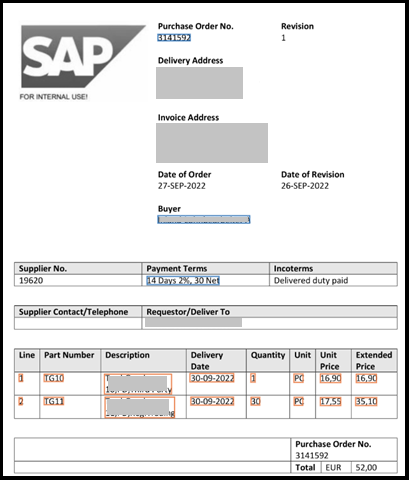The image size is (409, 480).
Task: Select extended price 35,10
Action: 366,401
